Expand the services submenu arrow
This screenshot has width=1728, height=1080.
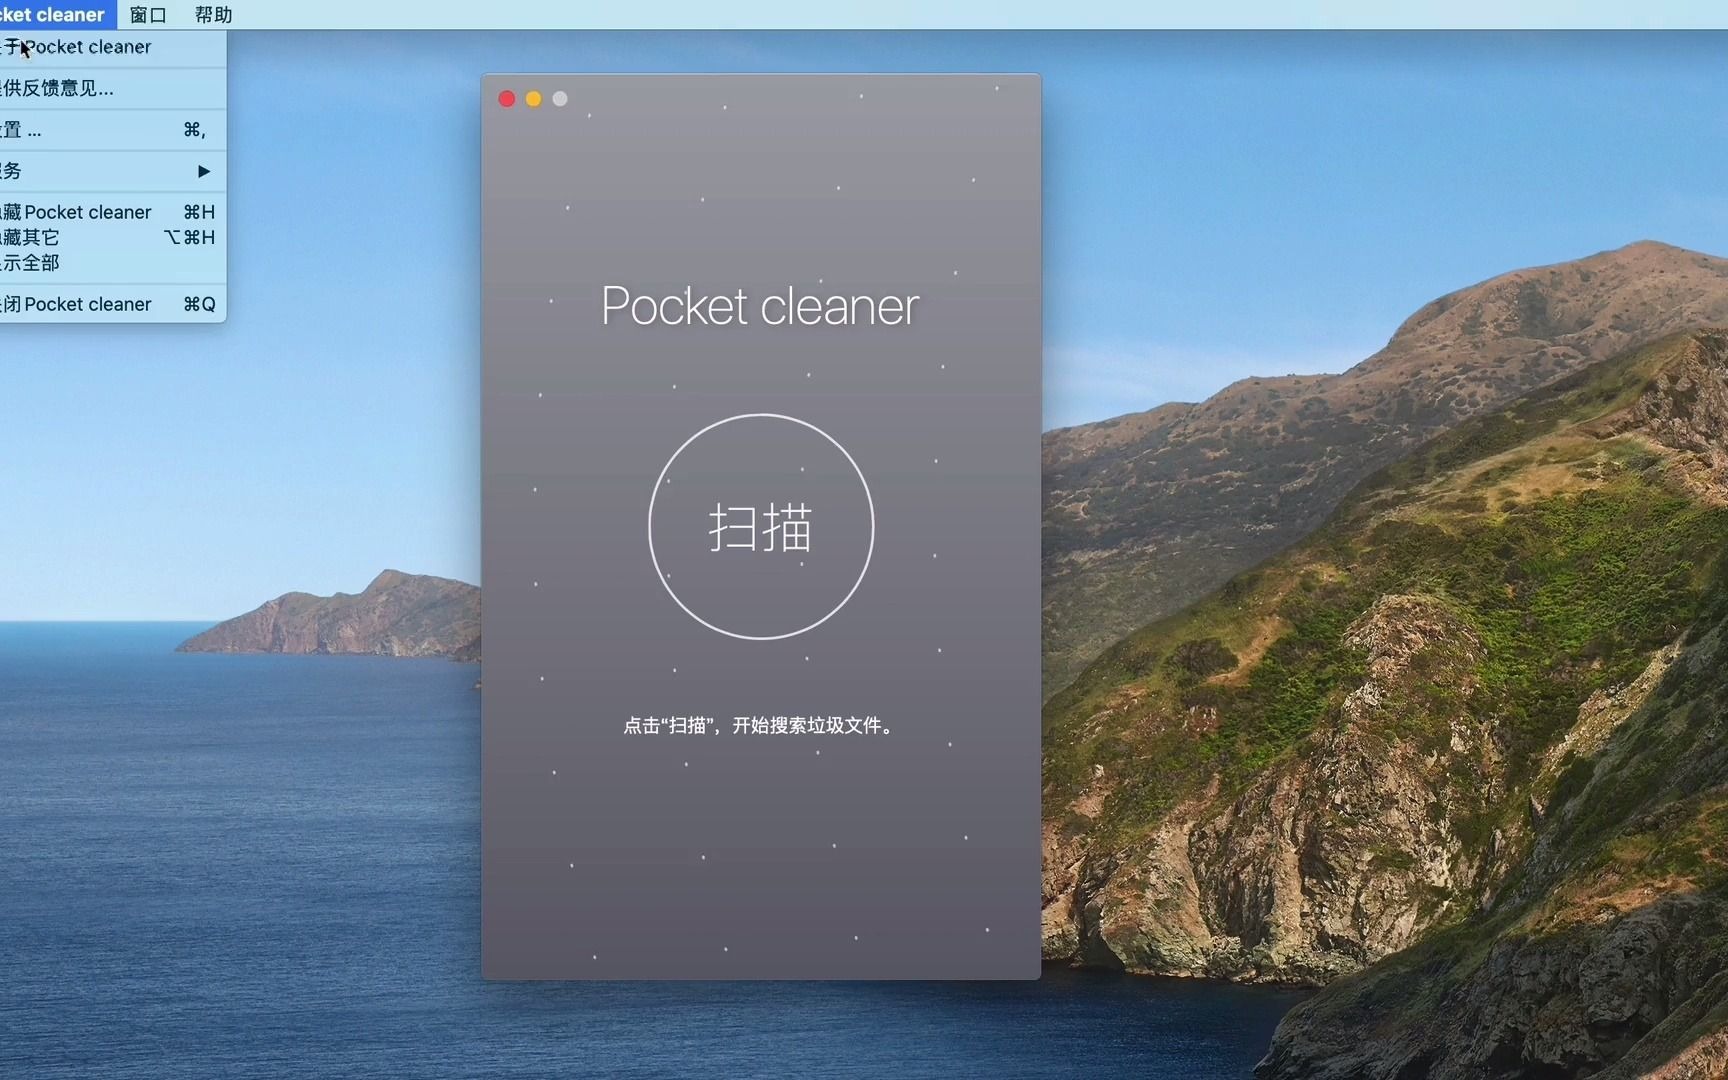(204, 171)
